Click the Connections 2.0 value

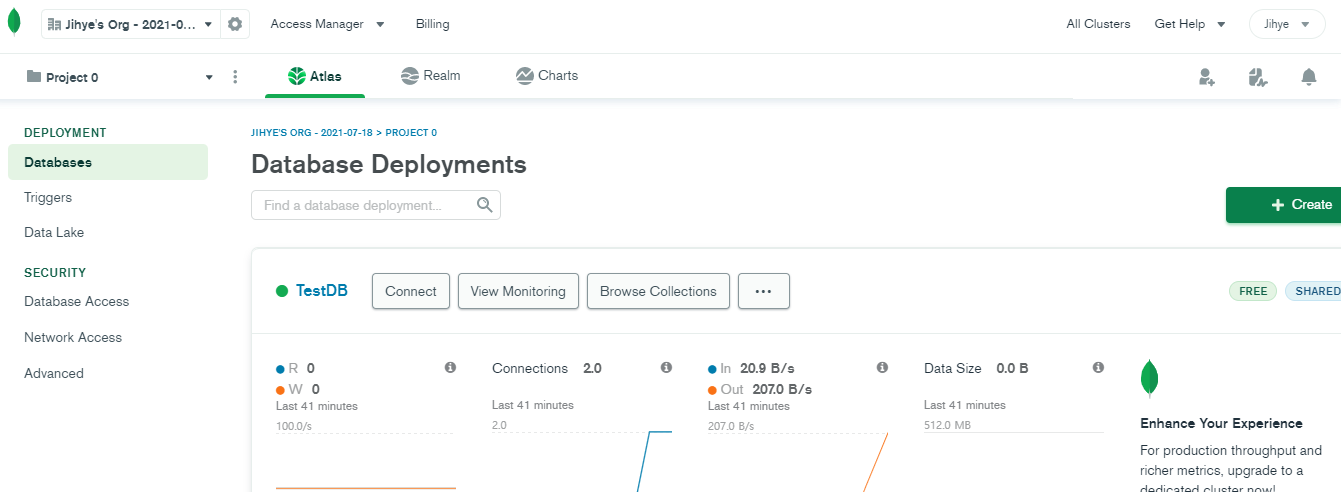pos(592,368)
